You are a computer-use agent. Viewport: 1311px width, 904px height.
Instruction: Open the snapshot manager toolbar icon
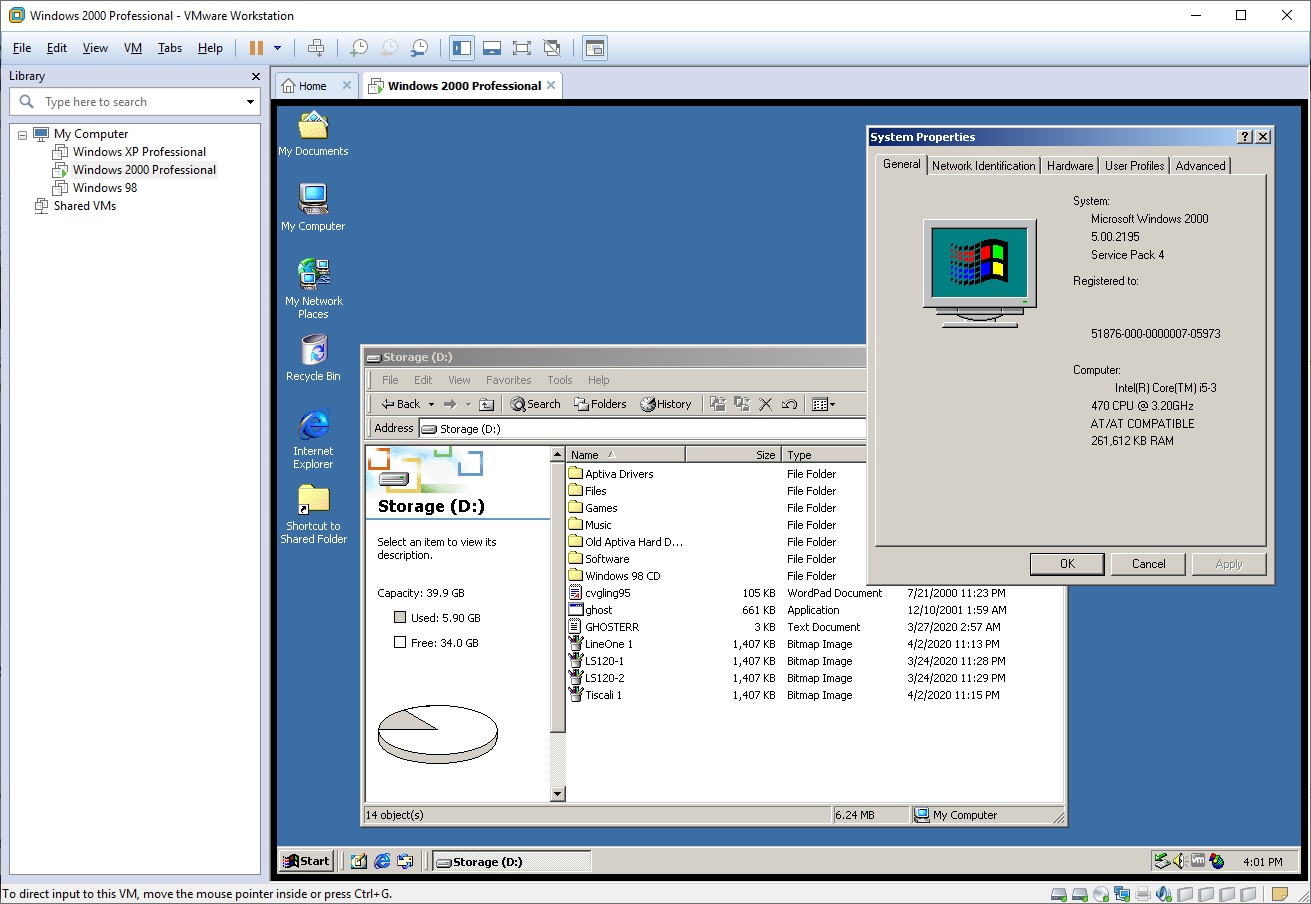421,48
